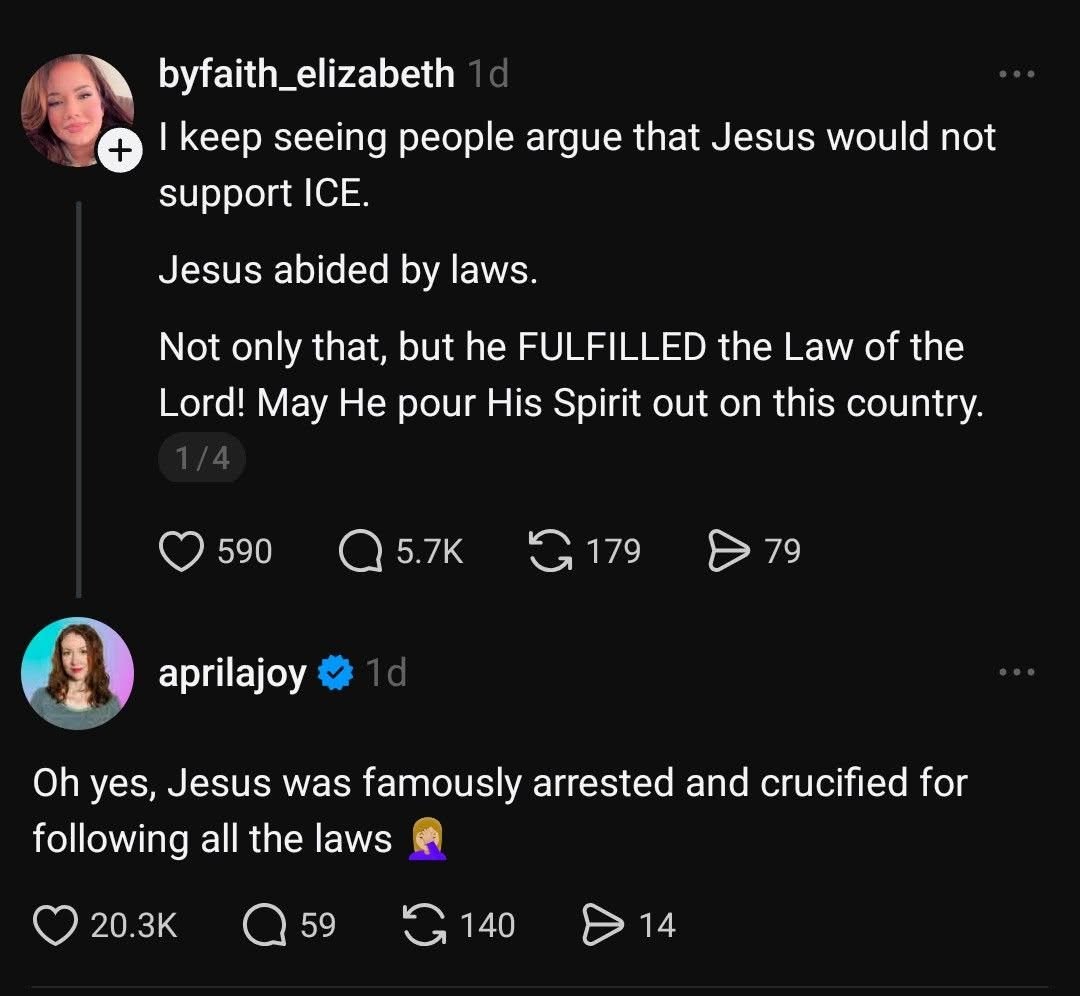Open more options on byfaith_elizabeth's post

pyautogui.click(x=1016, y=73)
